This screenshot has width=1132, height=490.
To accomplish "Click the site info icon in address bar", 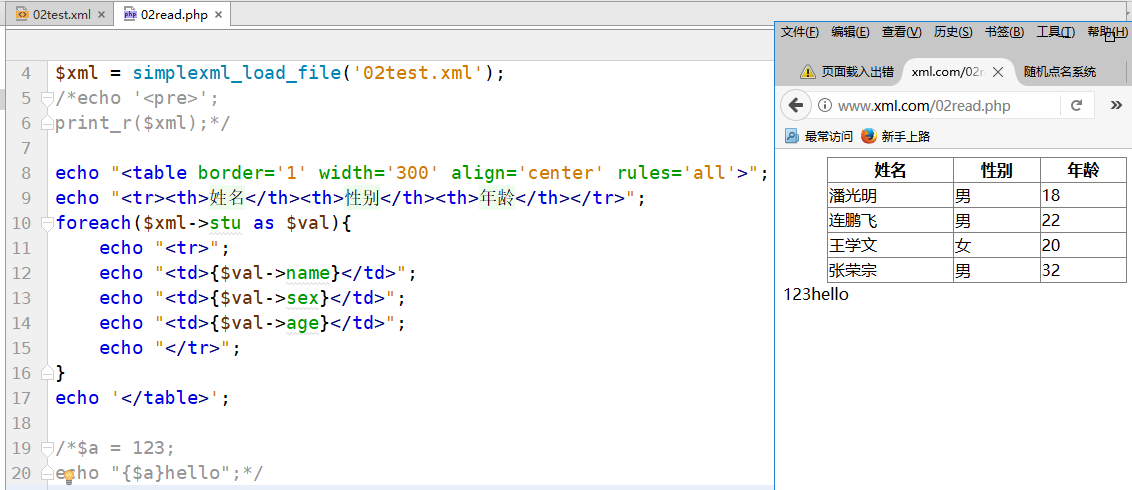I will [825, 106].
